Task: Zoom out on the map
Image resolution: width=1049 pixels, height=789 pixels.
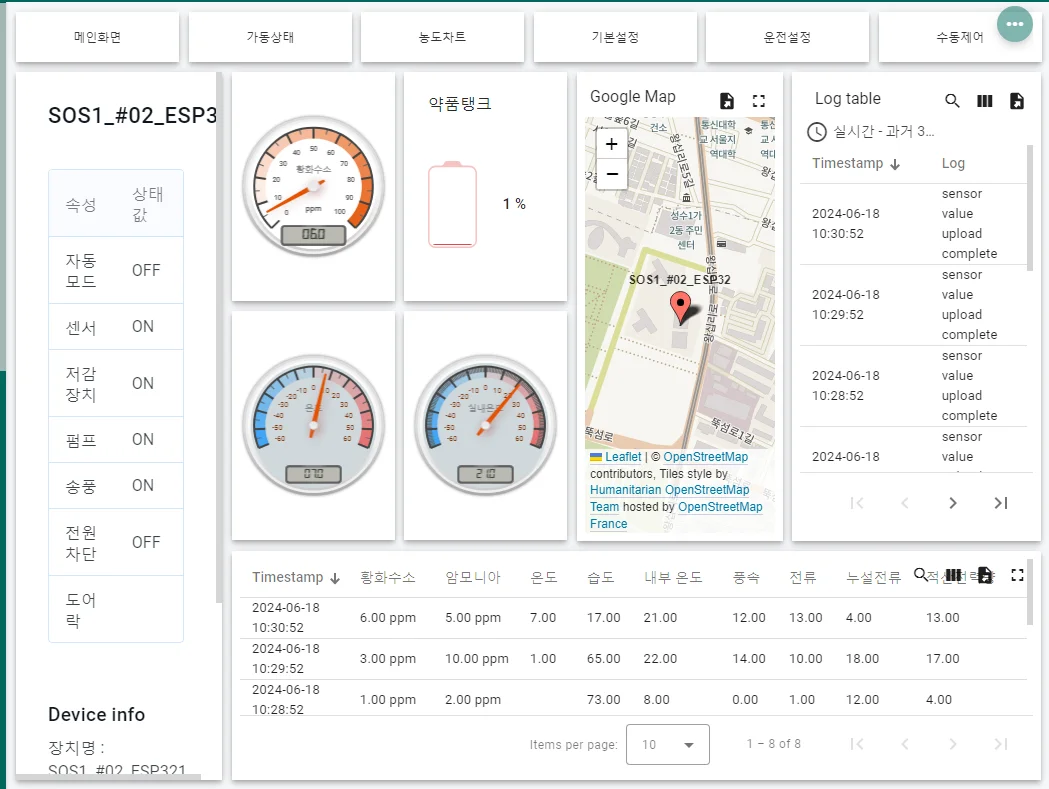Action: click(x=611, y=174)
